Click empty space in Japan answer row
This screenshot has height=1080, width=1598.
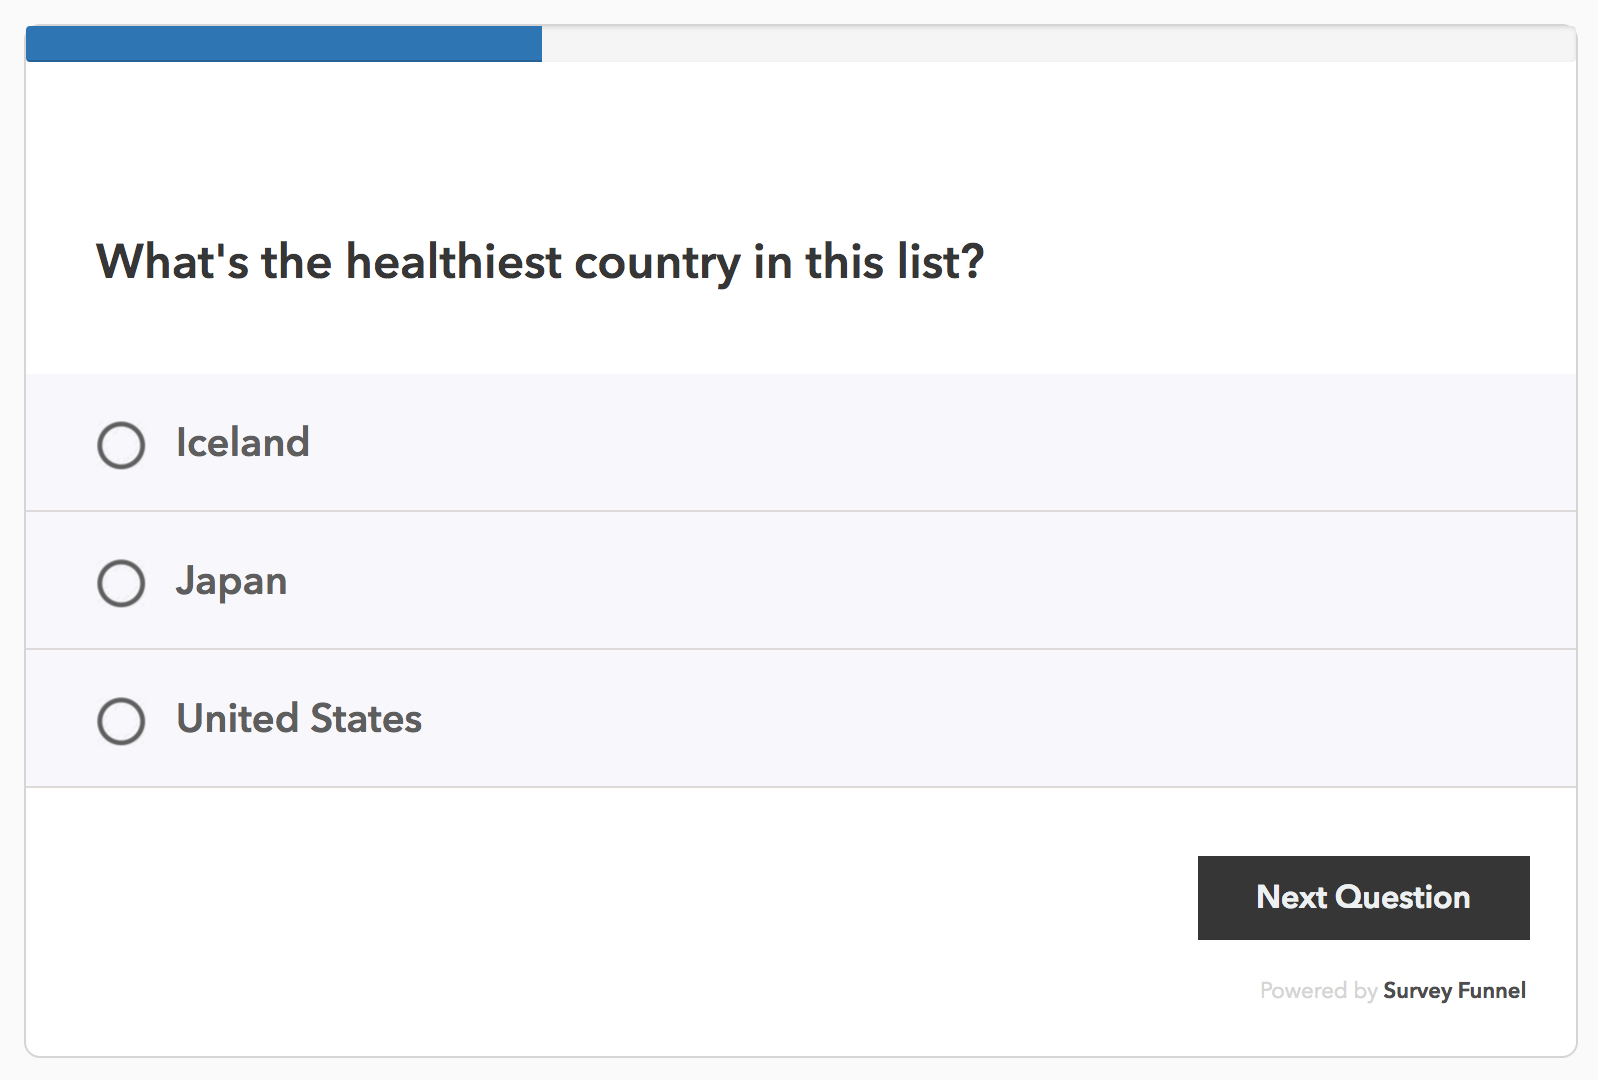point(900,581)
